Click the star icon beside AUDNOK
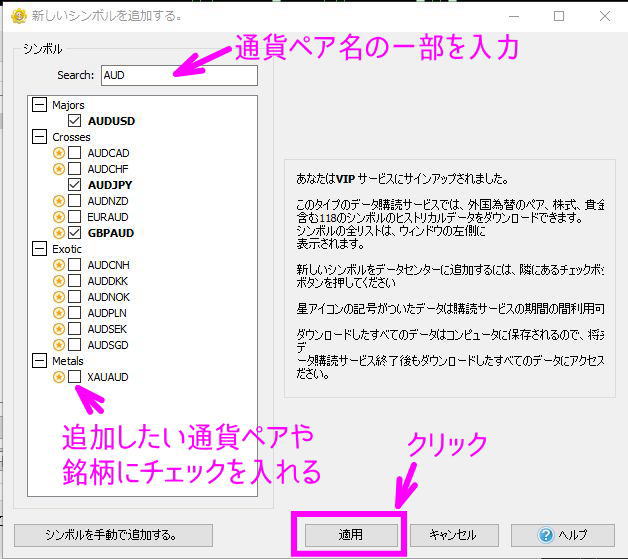The width and height of the screenshot is (628, 559). (59, 297)
